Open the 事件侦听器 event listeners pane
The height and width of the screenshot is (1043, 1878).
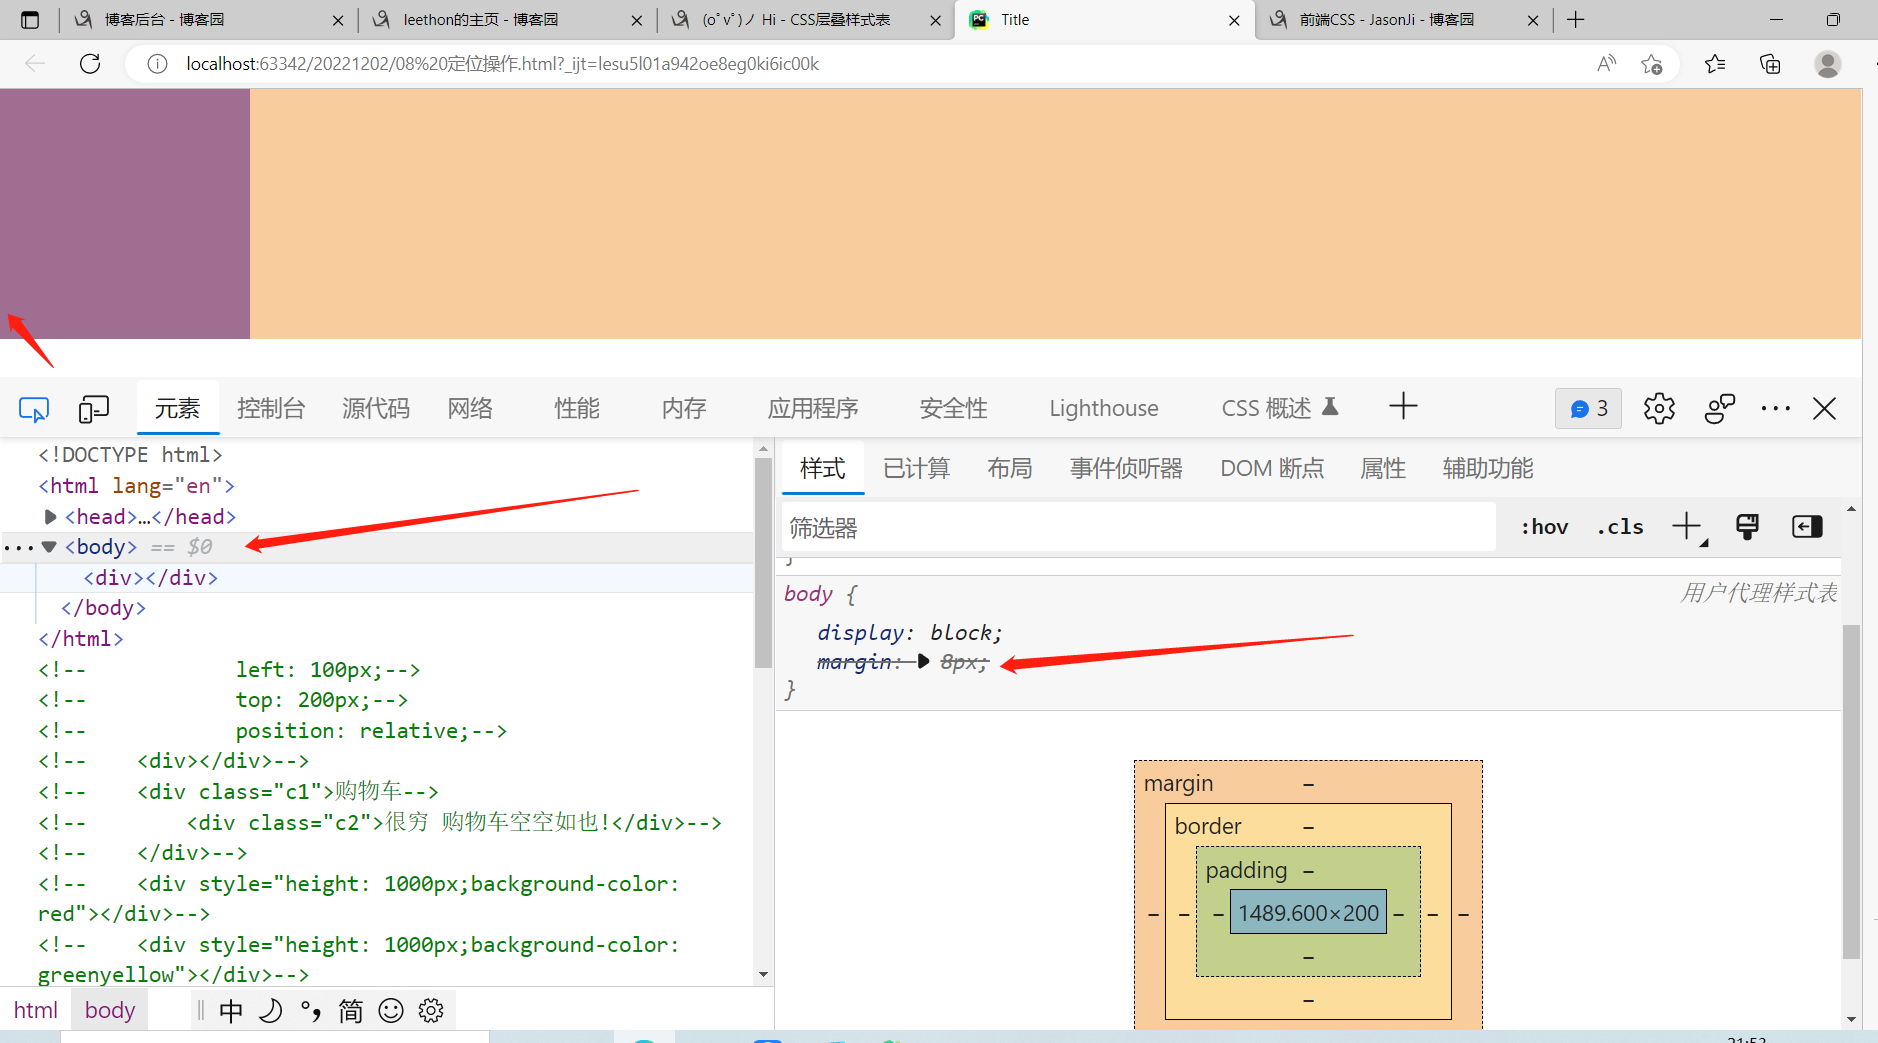coord(1126,468)
